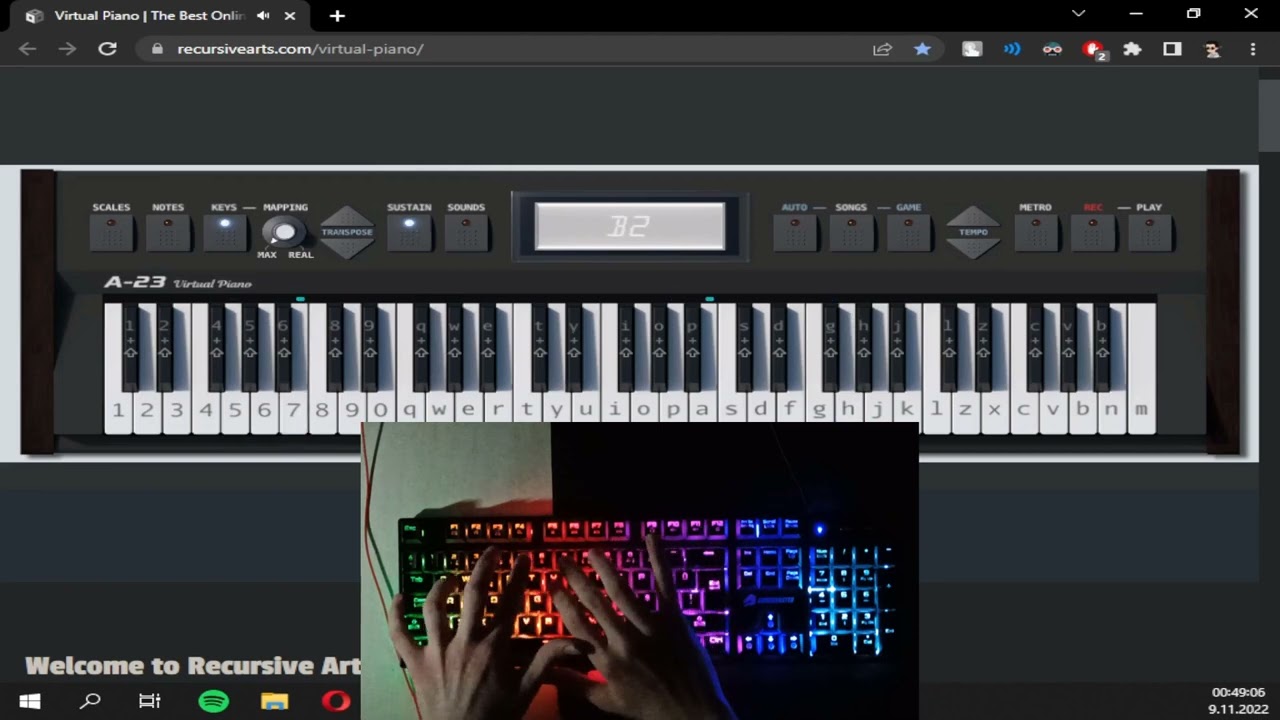Image resolution: width=1280 pixels, height=720 pixels.
Task: Open the tab search chevron dropdown
Action: 1078,14
